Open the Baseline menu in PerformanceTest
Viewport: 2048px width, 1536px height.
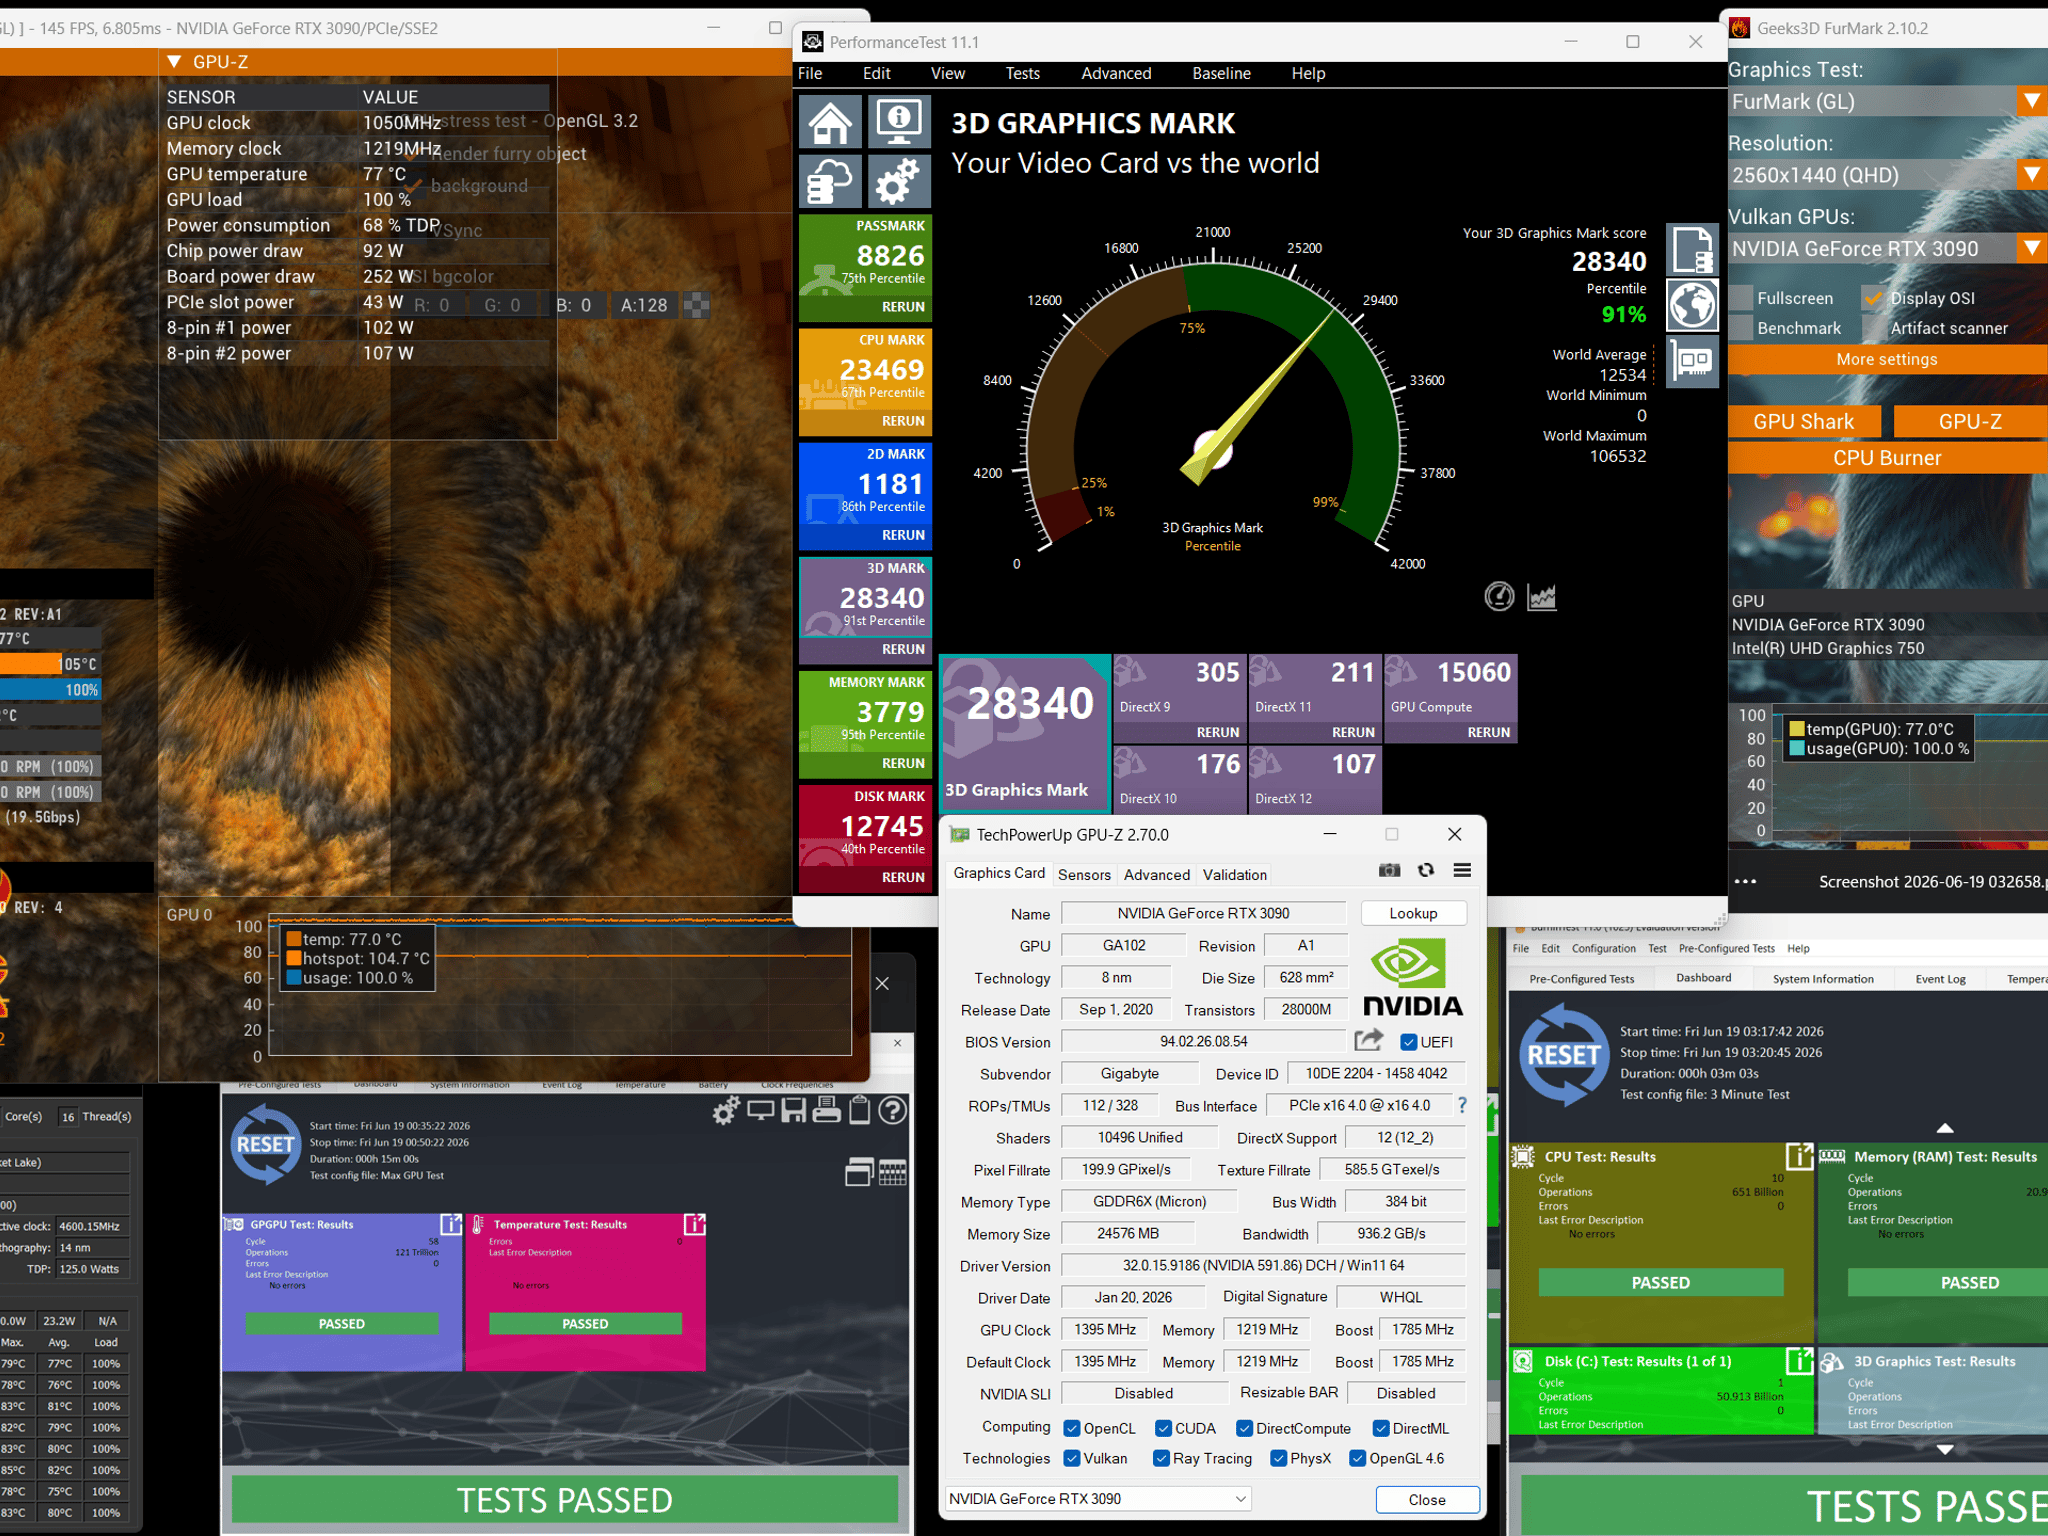pos(1221,73)
